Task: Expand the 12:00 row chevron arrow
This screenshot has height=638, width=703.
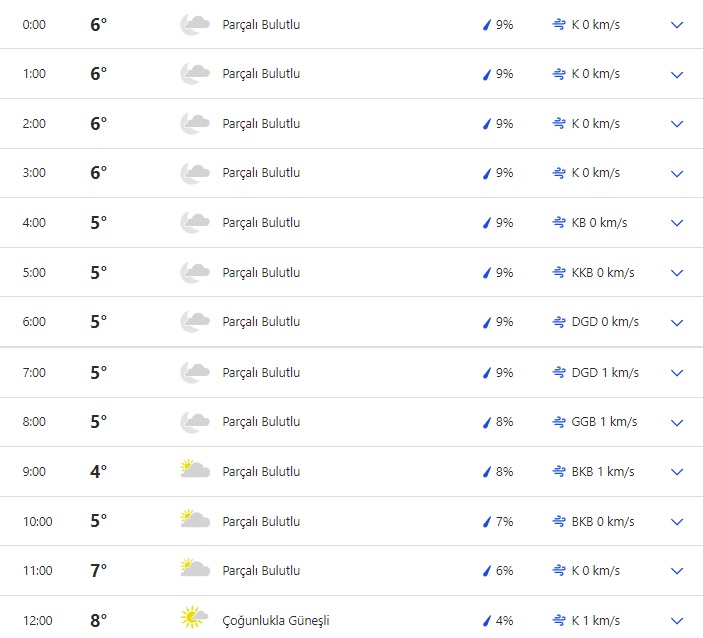Action: (x=677, y=620)
